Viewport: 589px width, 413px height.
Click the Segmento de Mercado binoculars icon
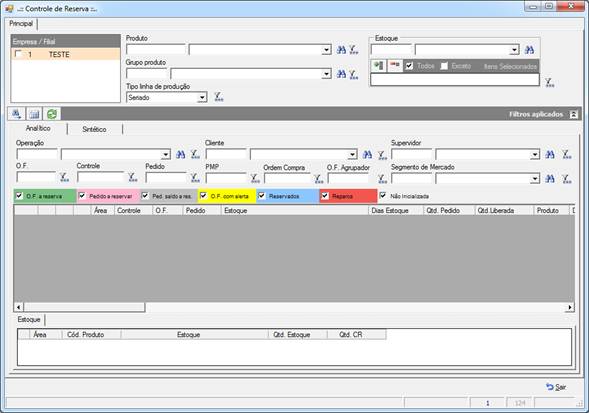(550, 179)
